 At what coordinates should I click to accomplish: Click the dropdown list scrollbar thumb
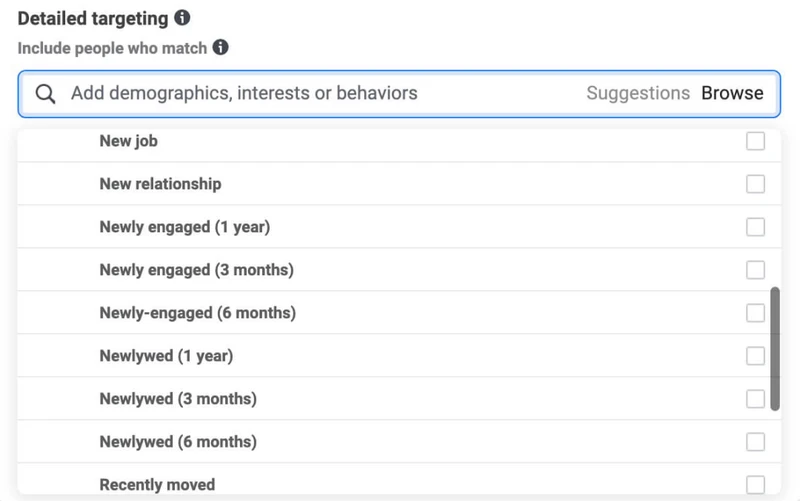pos(775,349)
